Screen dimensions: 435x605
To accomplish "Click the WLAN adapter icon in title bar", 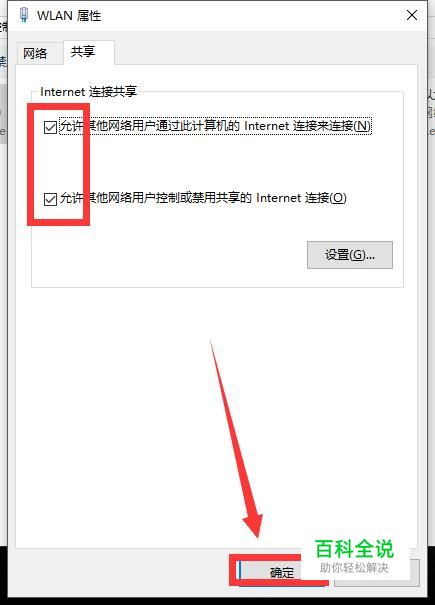I will pos(24,15).
